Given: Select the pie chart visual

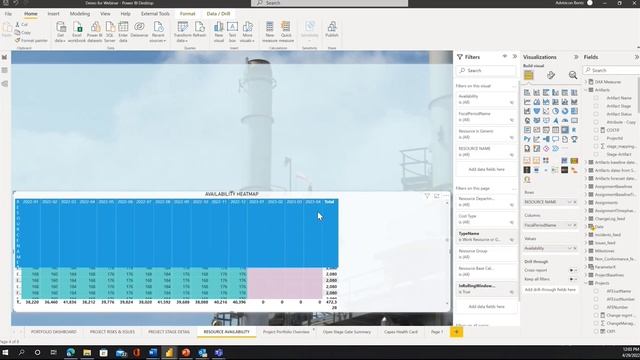Looking at the screenshot, I should coord(556,111).
